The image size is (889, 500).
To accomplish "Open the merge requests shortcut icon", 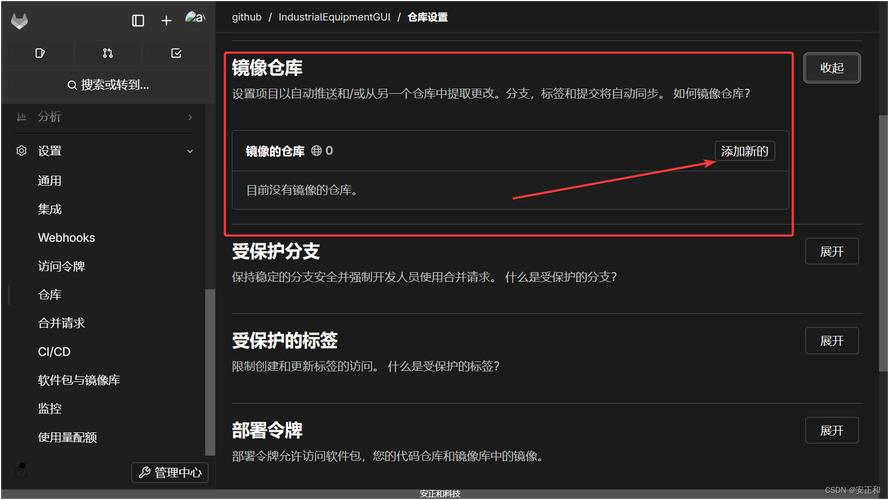I will [x=108, y=53].
